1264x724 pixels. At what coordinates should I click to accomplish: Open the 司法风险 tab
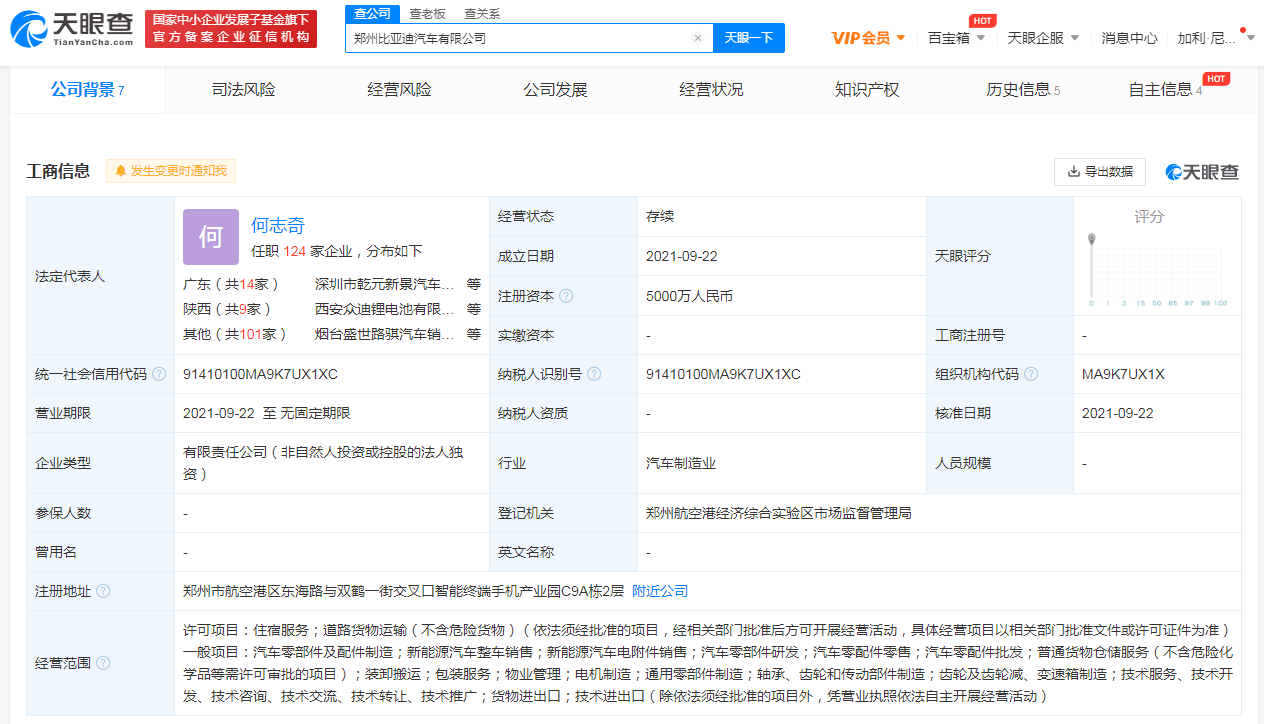(243, 90)
